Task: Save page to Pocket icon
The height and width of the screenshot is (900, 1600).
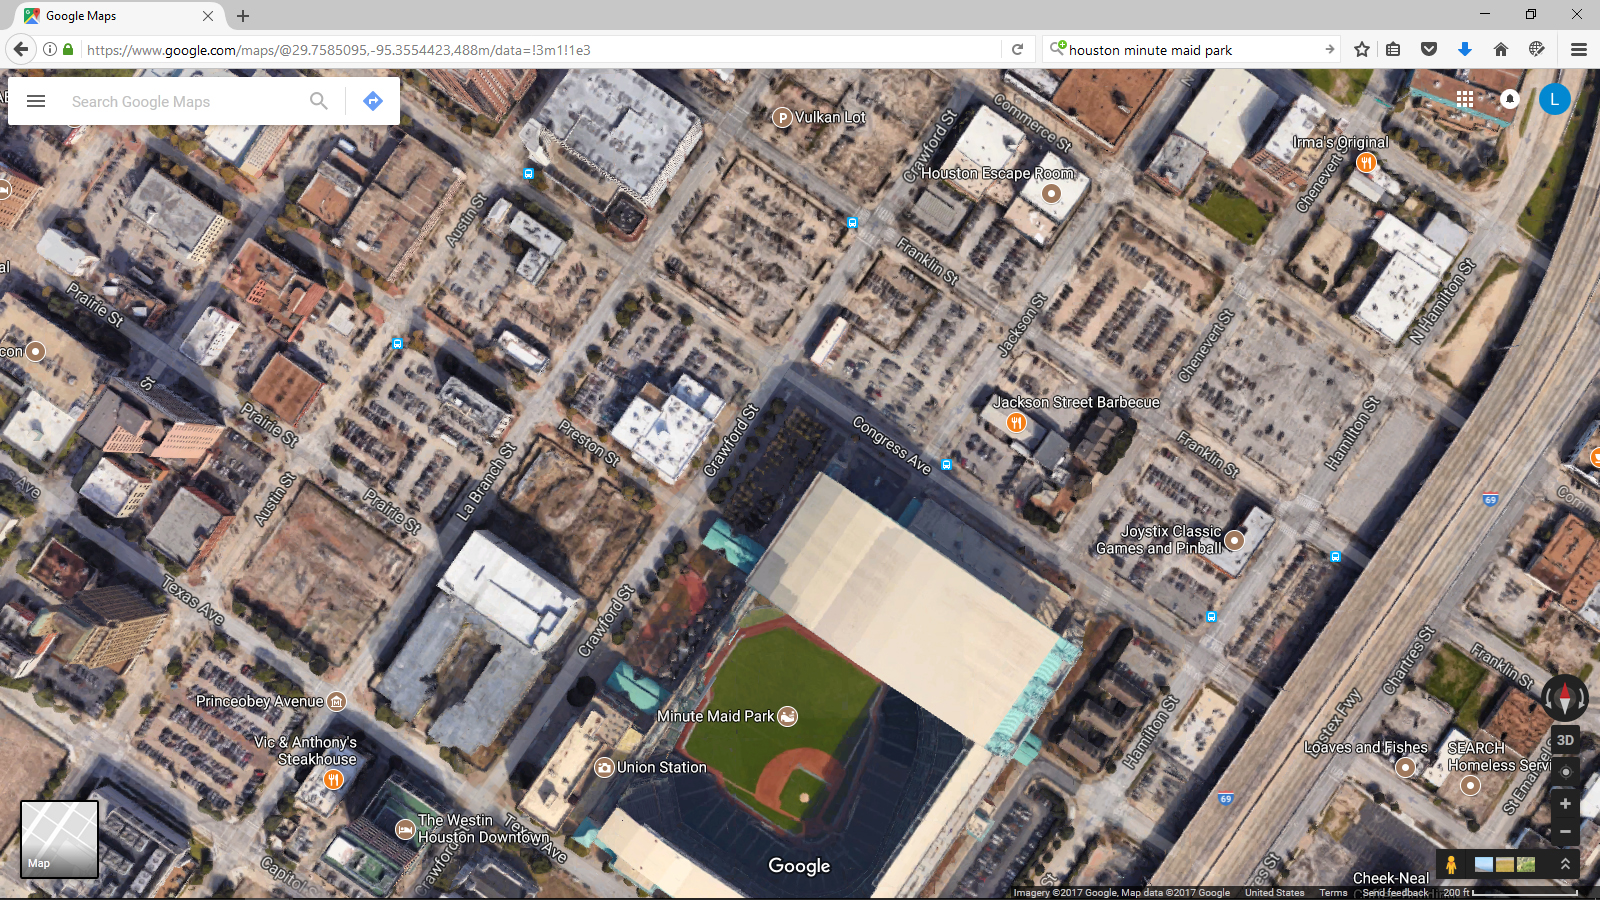Action: tap(1429, 49)
